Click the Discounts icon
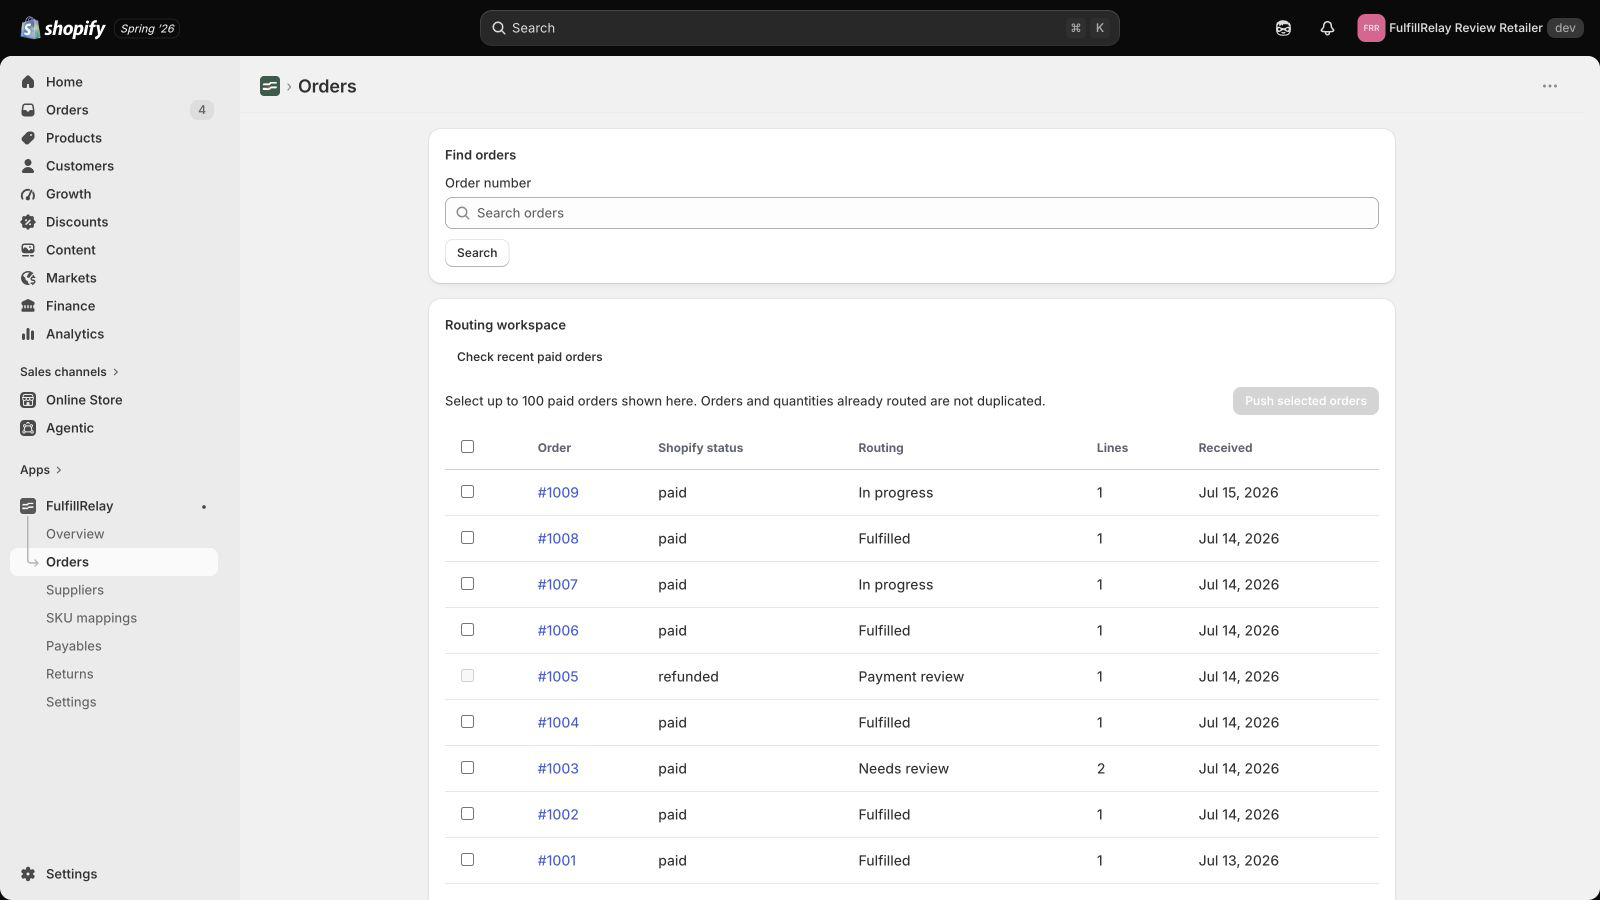This screenshot has height=900, width=1600. click(28, 222)
